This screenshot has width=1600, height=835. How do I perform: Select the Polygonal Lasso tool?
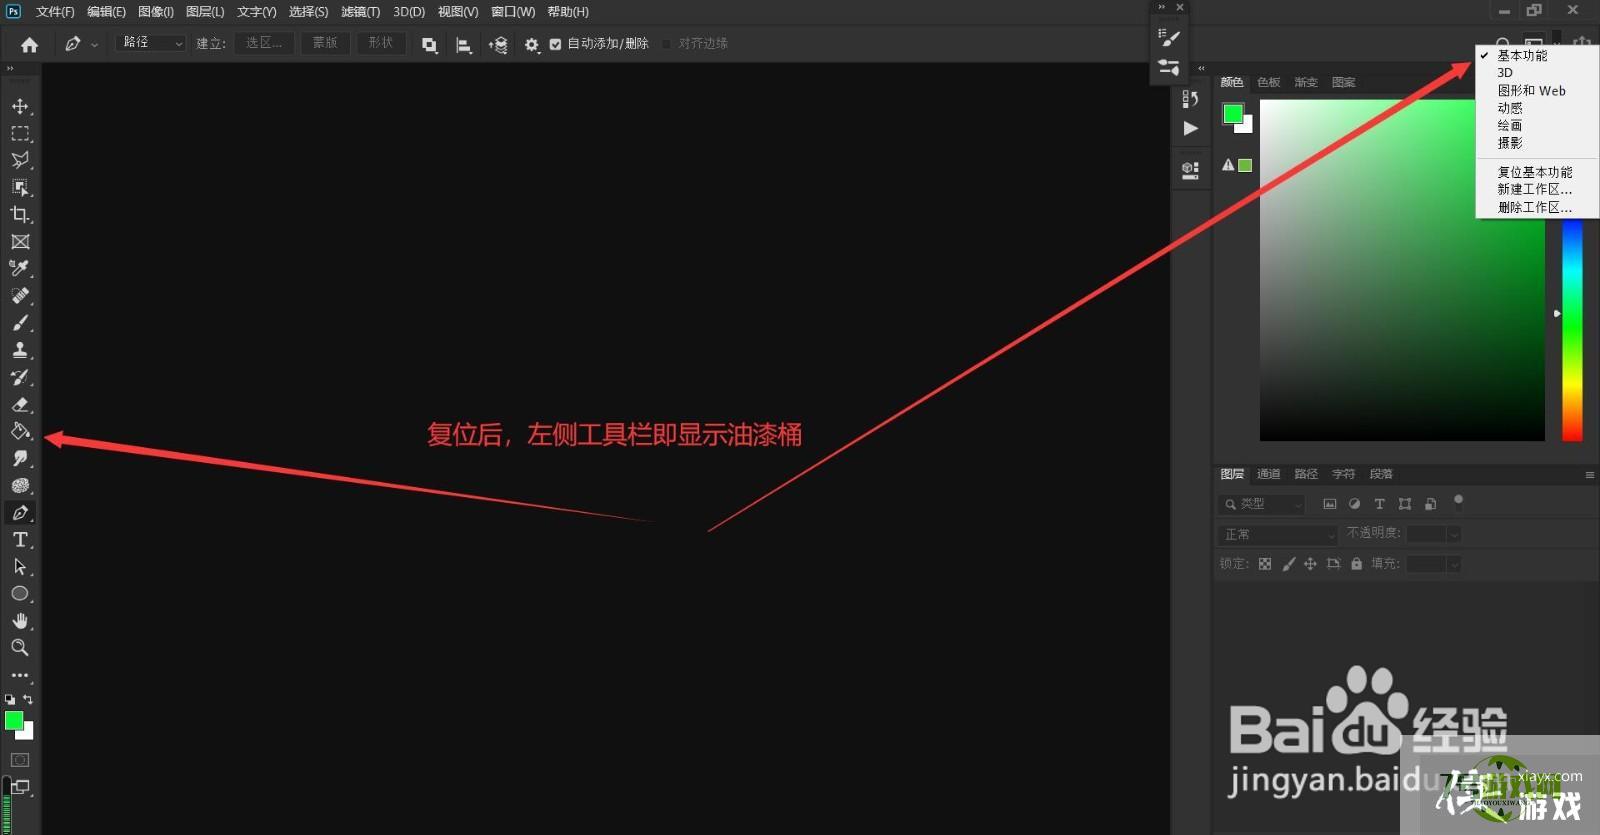click(x=20, y=160)
